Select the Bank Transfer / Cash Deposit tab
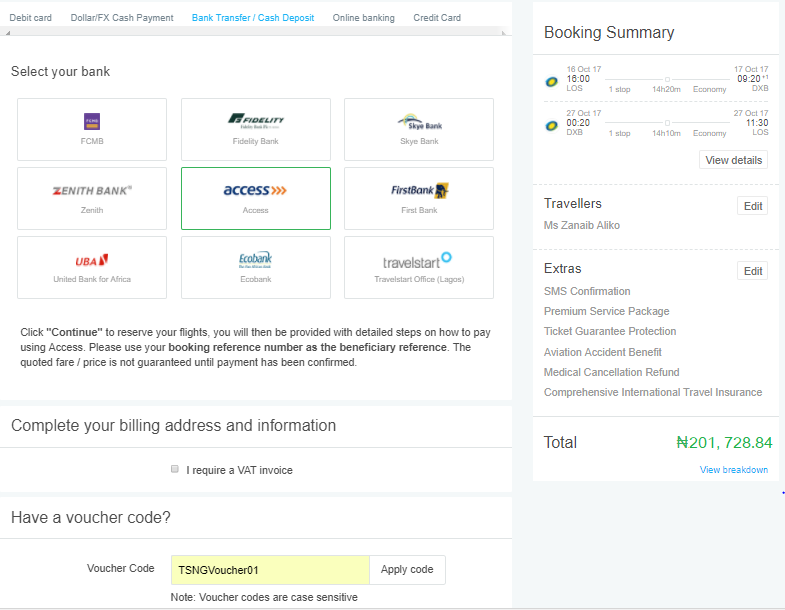Screen dimensions: 785x610 (x=253, y=18)
